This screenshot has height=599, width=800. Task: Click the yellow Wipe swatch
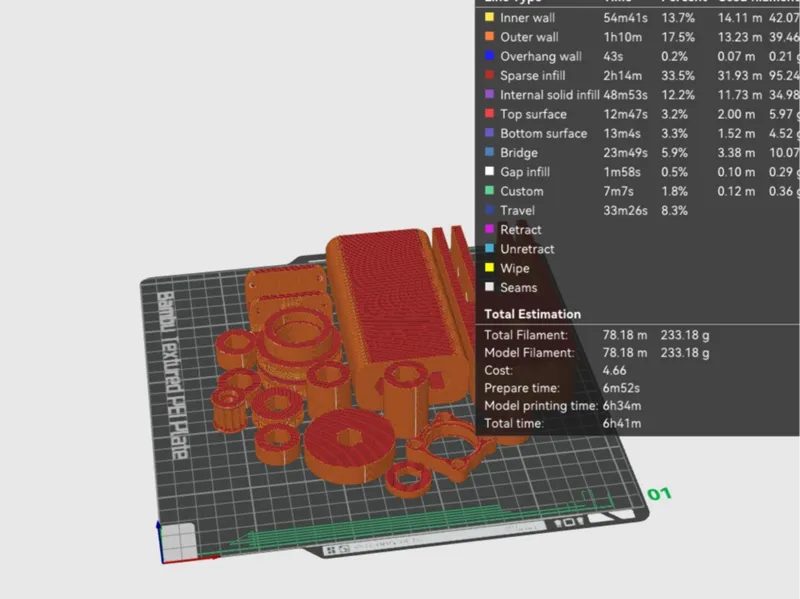pos(489,267)
